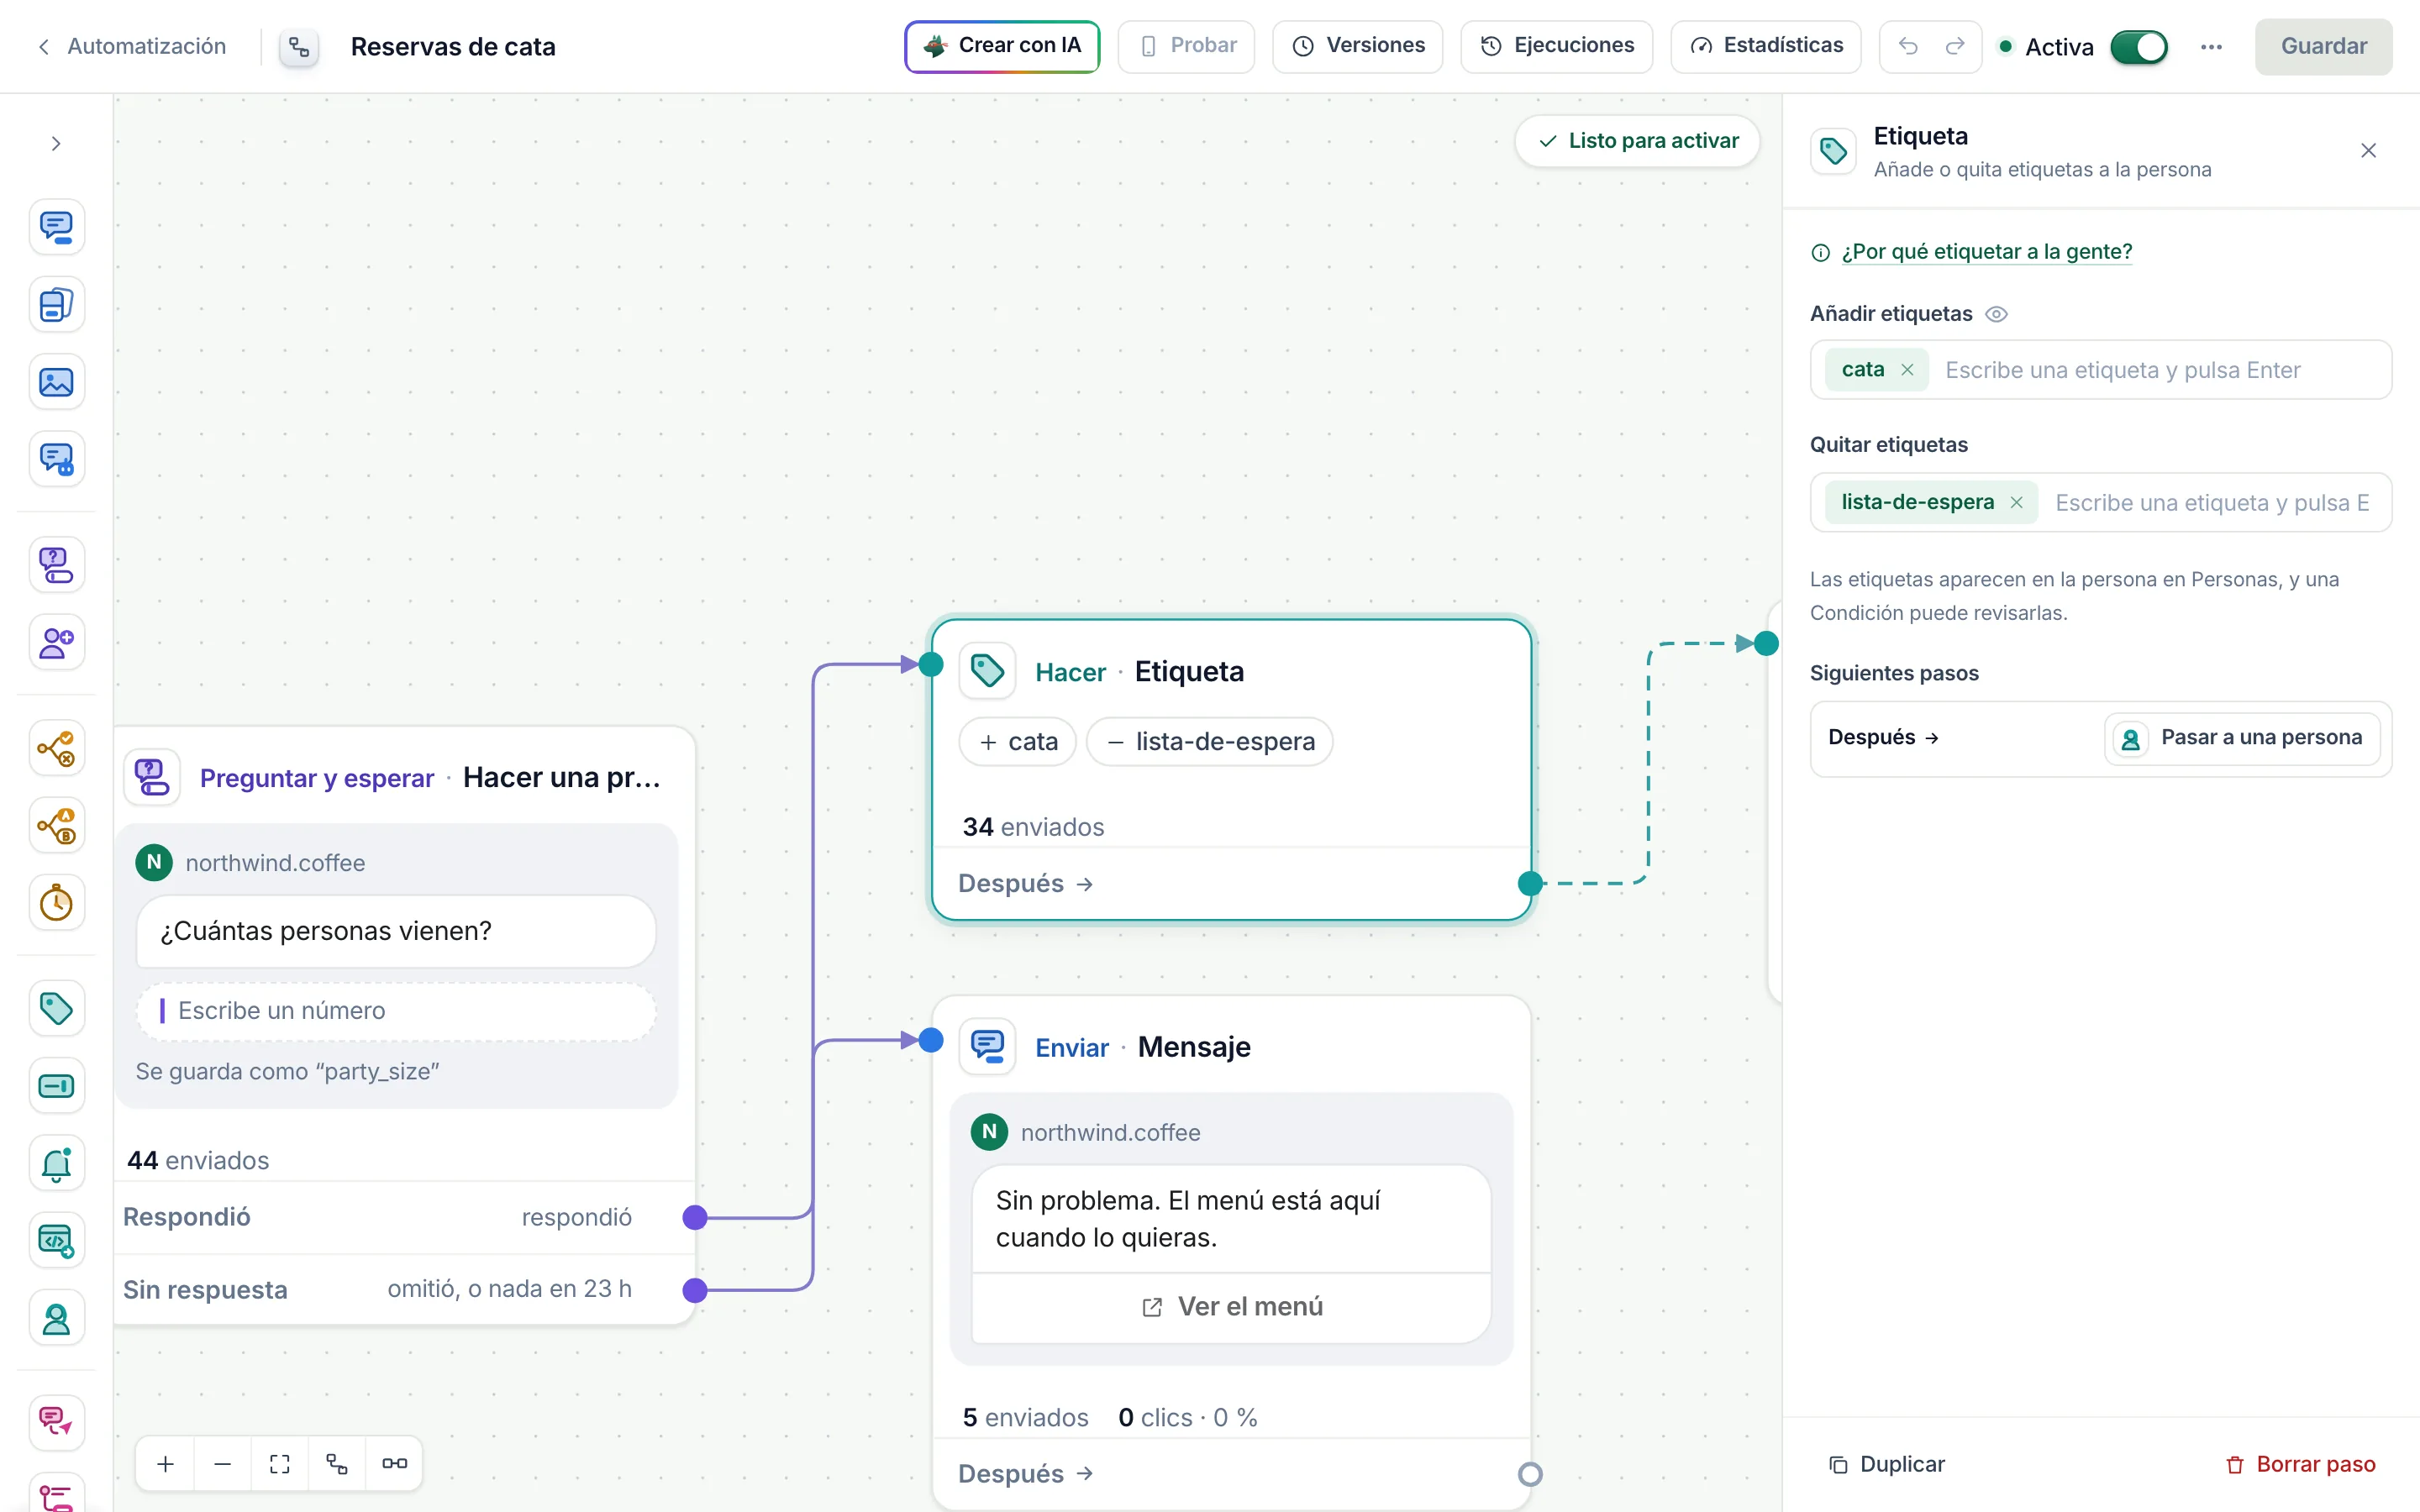Remove the lista-de-espera tag chip
The height and width of the screenshot is (1512, 2420).
[2016, 502]
